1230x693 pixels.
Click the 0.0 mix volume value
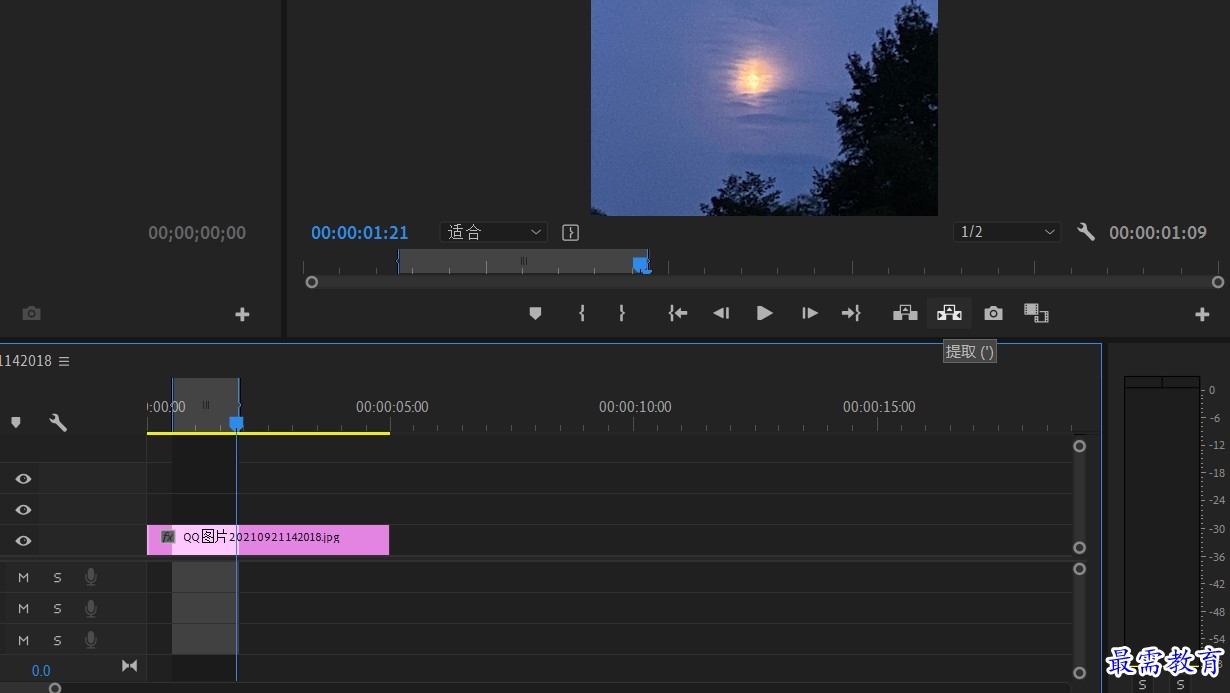click(x=41, y=670)
